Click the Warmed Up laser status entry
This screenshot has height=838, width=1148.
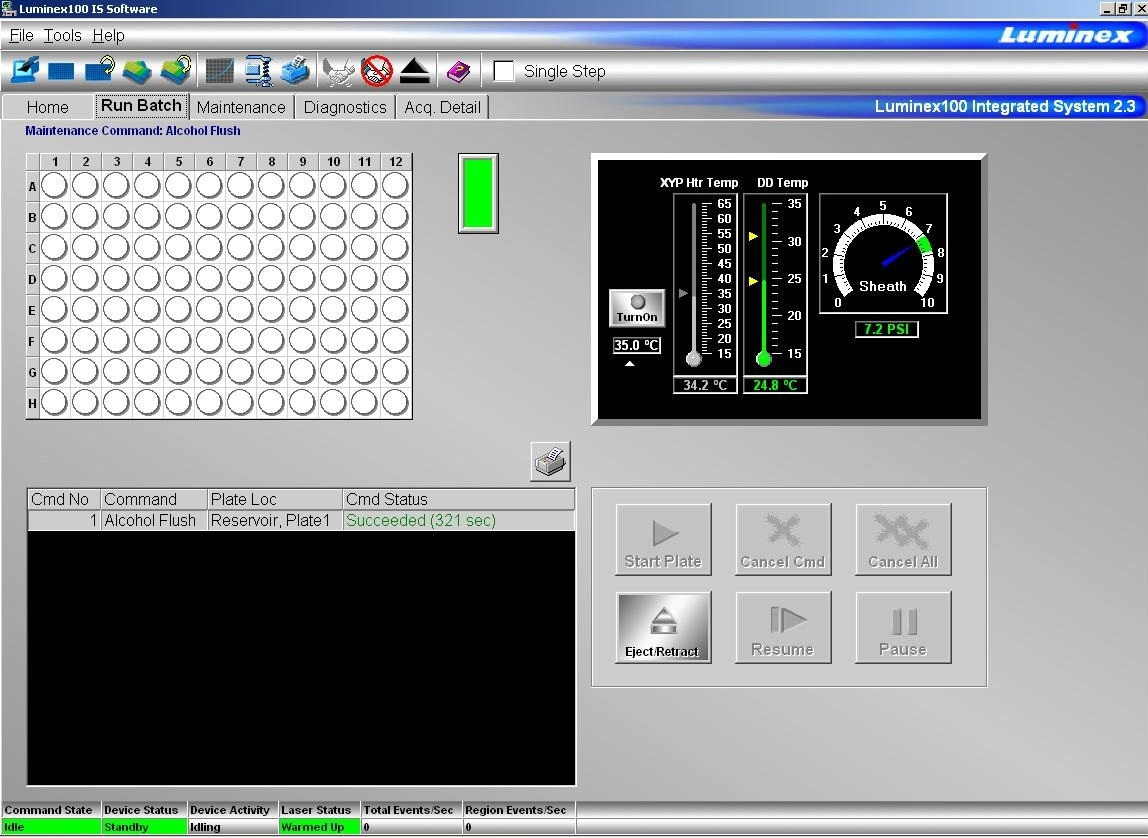click(x=319, y=827)
